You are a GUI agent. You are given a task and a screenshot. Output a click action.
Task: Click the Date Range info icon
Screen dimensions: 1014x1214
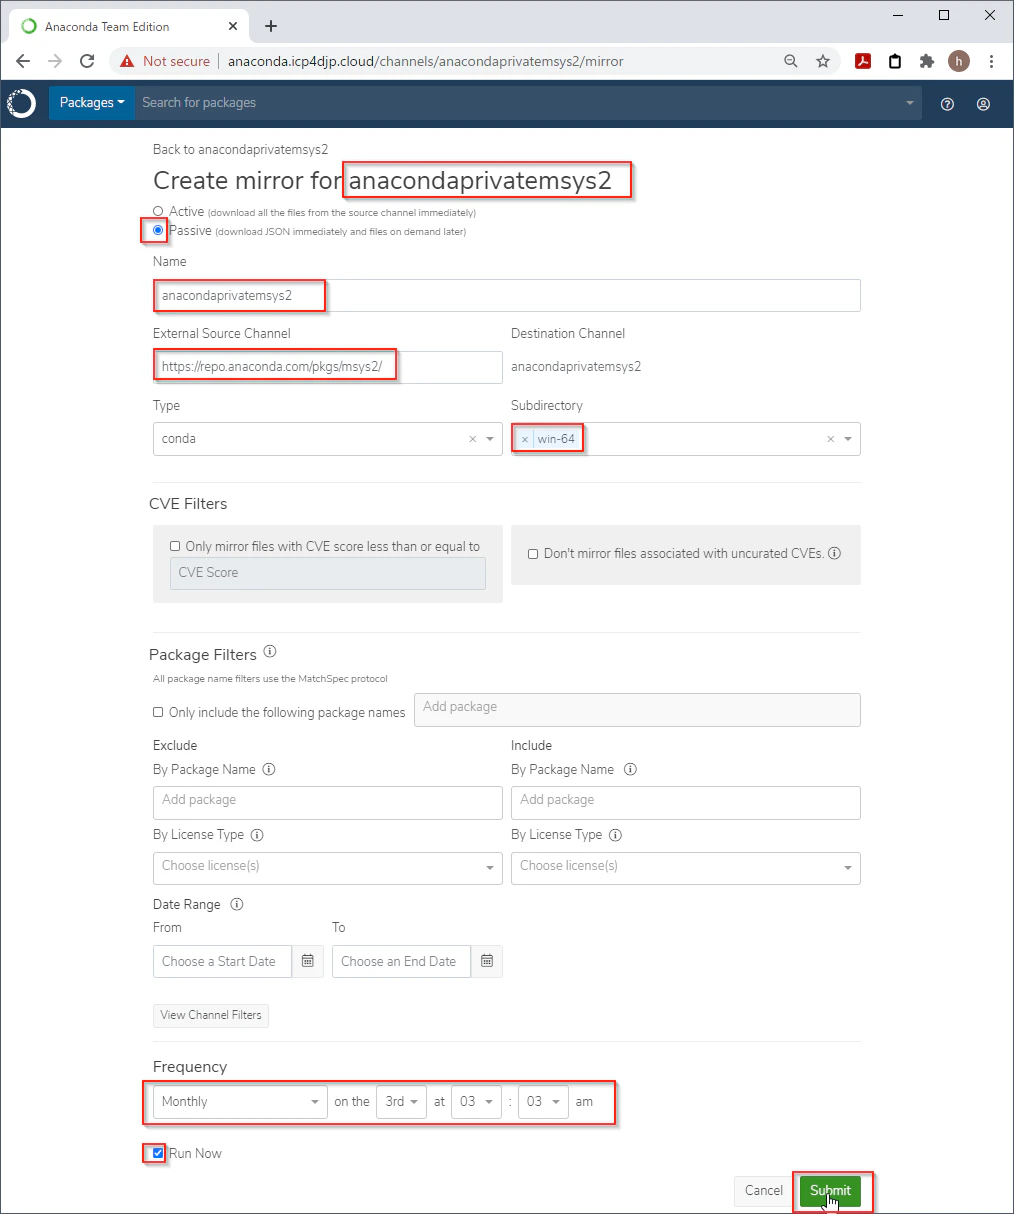click(x=237, y=904)
